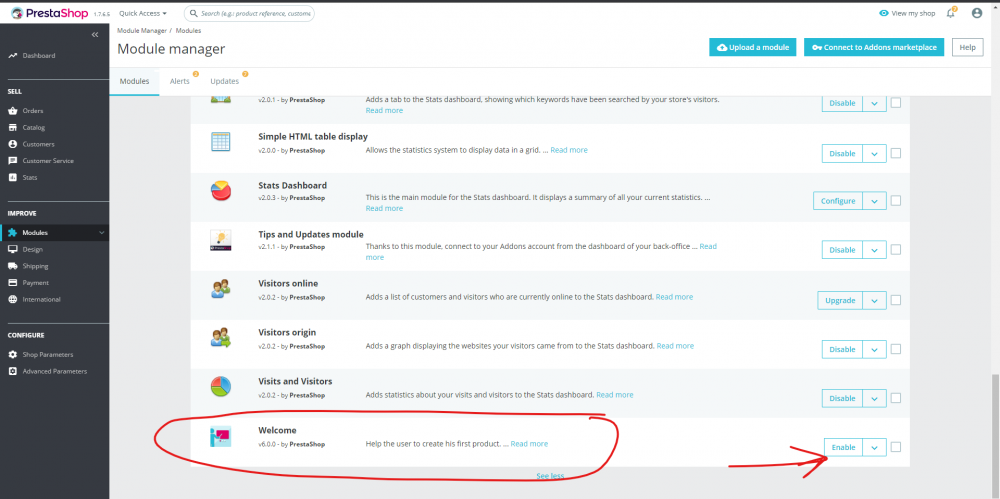This screenshot has height=499, width=1000.
Task: Click the page vertical scrollbar thumb
Action: coord(996,434)
